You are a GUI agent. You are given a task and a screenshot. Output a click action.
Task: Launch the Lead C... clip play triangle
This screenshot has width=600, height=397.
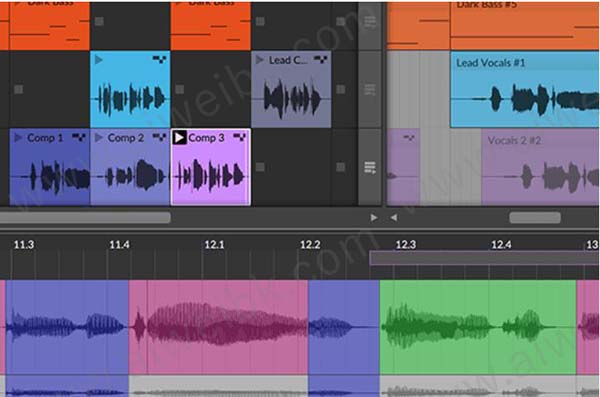[x=259, y=60]
